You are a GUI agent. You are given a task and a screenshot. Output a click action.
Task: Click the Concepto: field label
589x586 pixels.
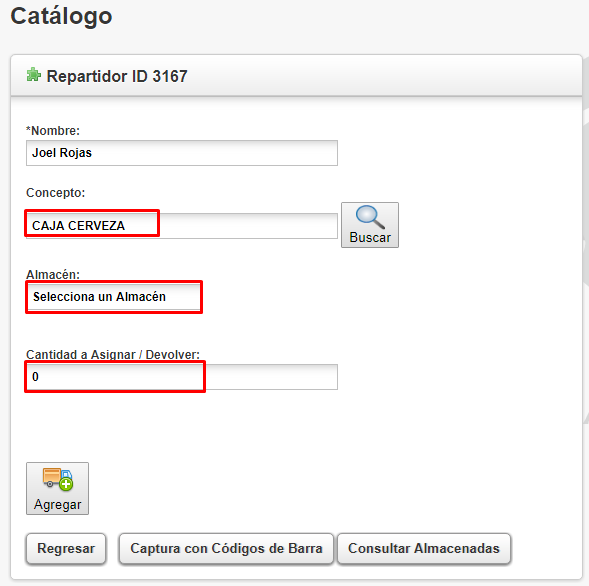pyautogui.click(x=56, y=193)
